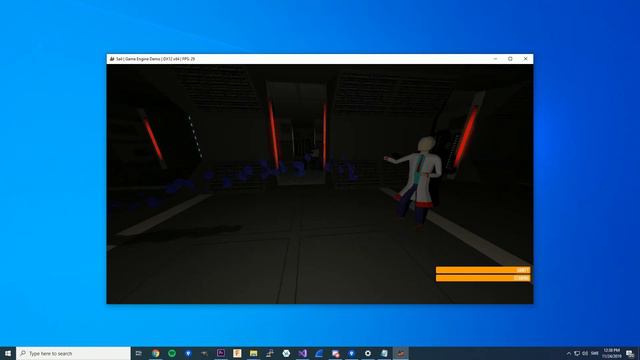This screenshot has height=360, width=640.
Task: Open the blue shield icon beside Spotify
Action: tap(188, 353)
